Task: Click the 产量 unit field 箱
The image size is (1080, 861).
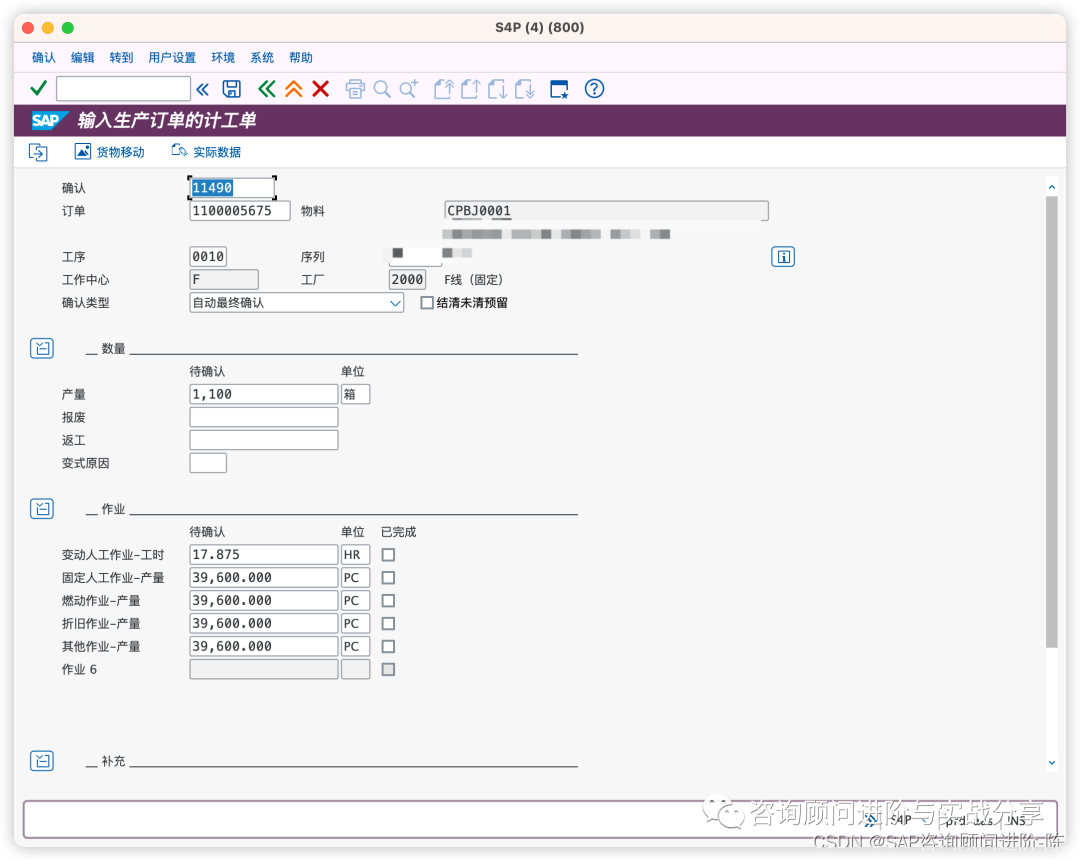Action: click(x=355, y=394)
